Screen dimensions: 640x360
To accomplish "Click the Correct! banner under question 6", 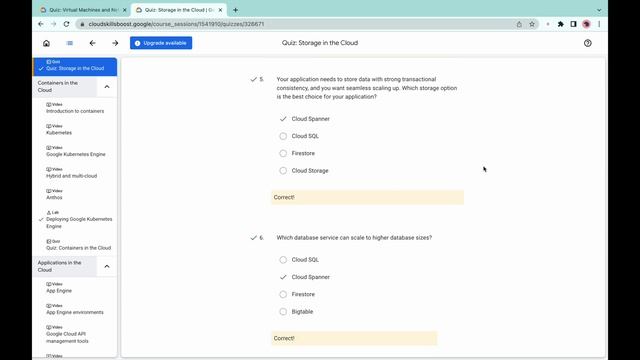I will (354, 338).
